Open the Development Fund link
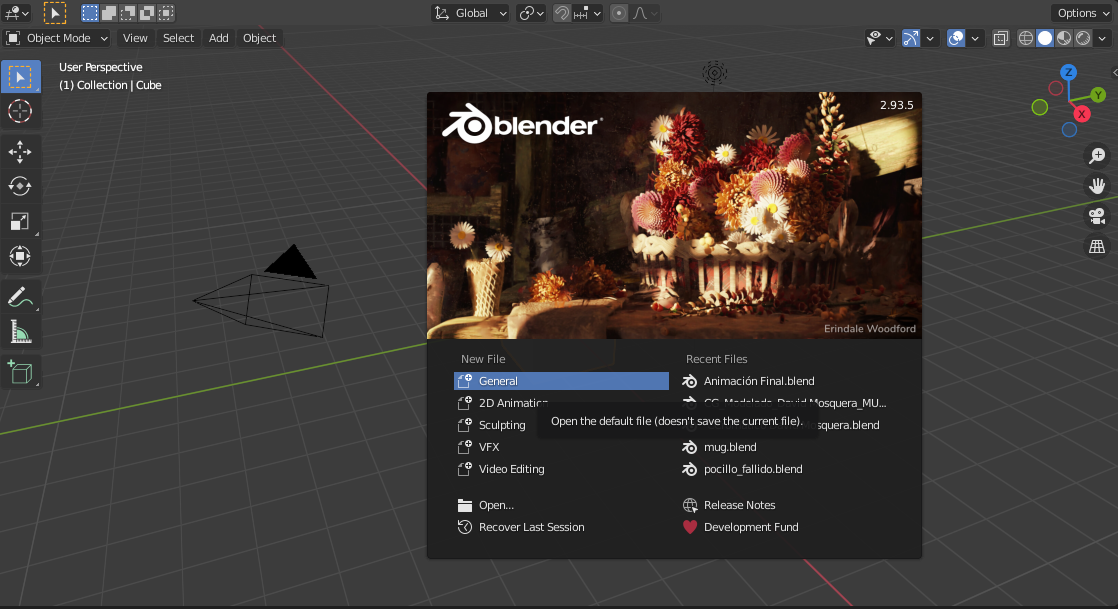 click(x=786, y=527)
